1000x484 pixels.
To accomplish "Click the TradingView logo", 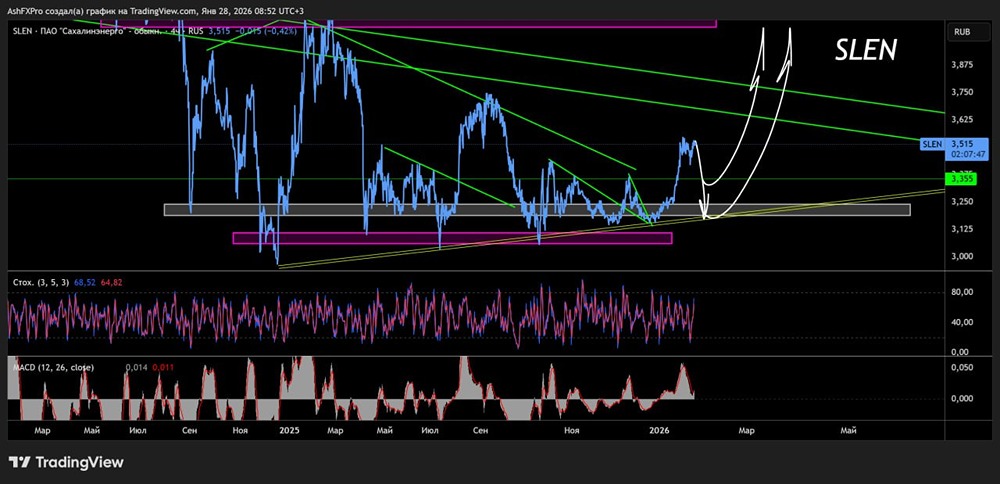I will click(66, 462).
